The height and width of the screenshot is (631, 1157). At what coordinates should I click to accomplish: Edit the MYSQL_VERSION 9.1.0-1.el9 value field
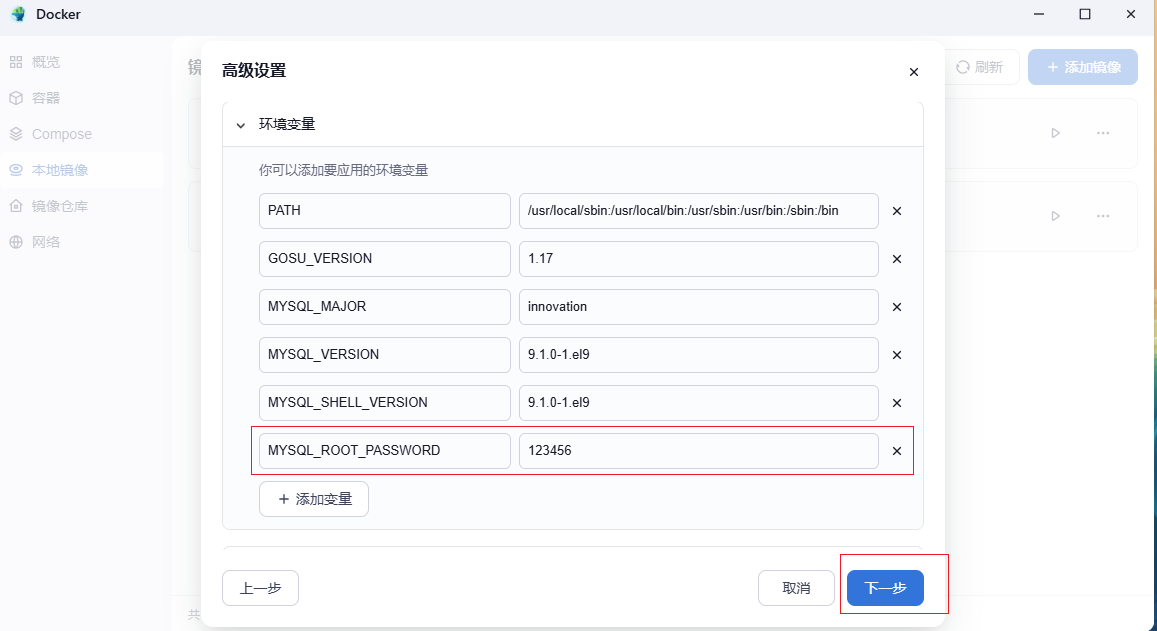tap(699, 355)
